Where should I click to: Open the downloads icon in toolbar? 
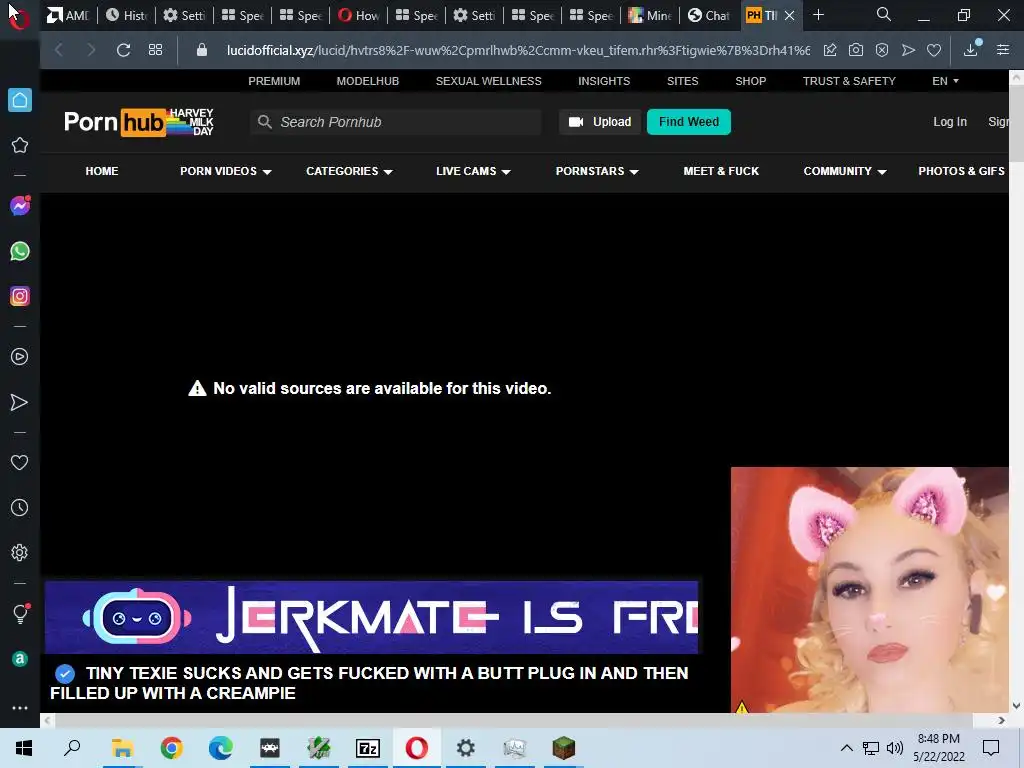pos(971,49)
